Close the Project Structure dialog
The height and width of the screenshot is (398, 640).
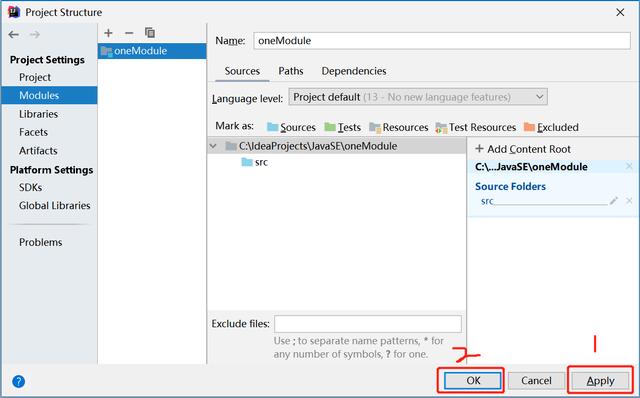pyautogui.click(x=620, y=12)
